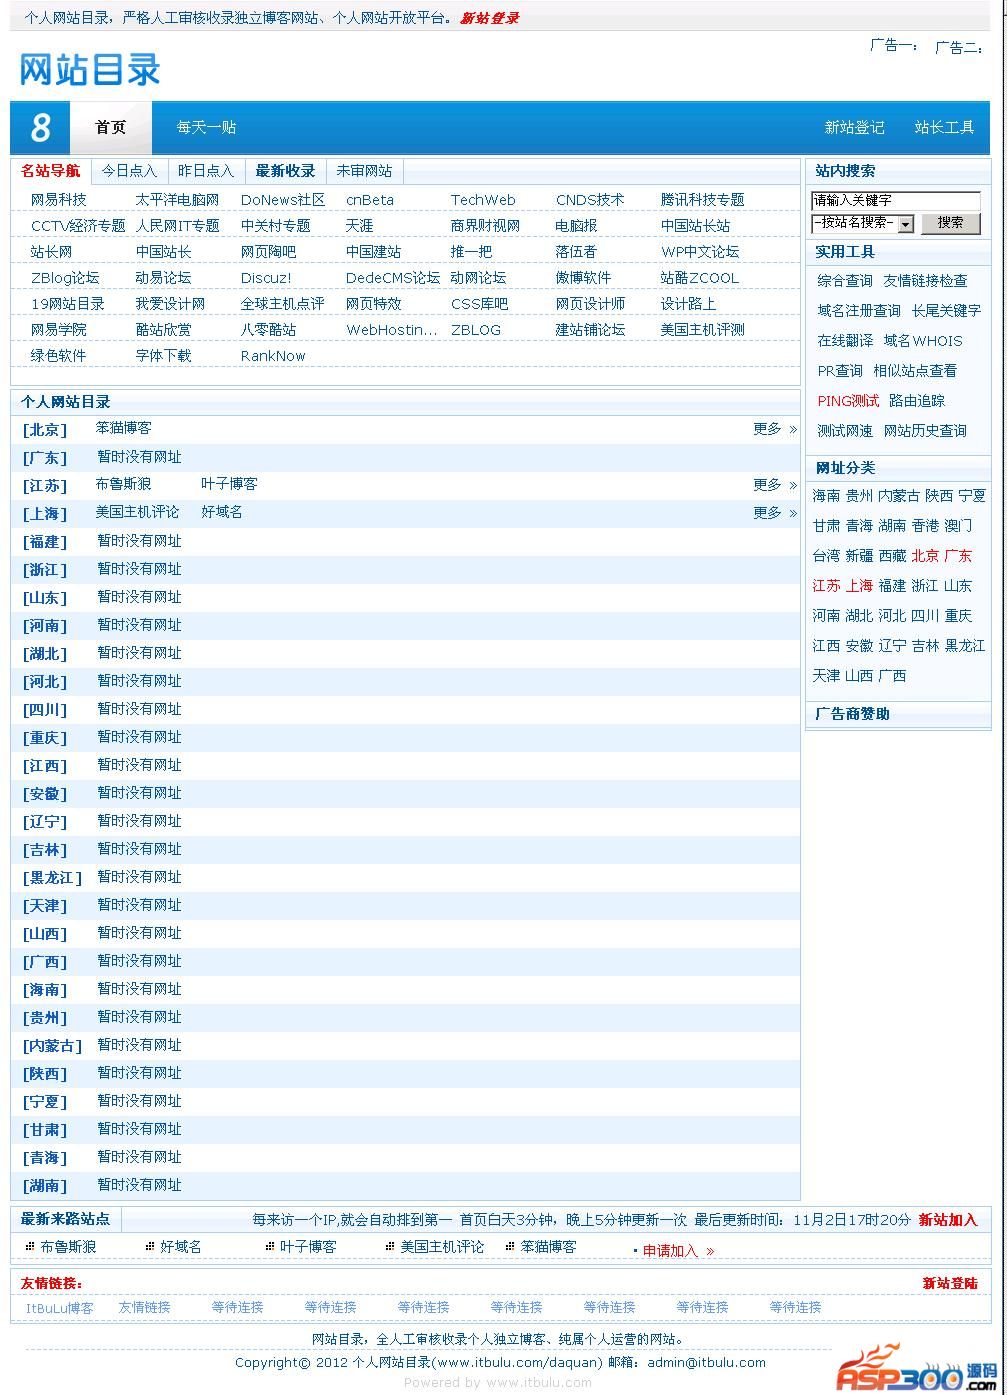This screenshot has width=1007, height=1395.
Task: Open the 网易科技 site link
Action: (59, 200)
